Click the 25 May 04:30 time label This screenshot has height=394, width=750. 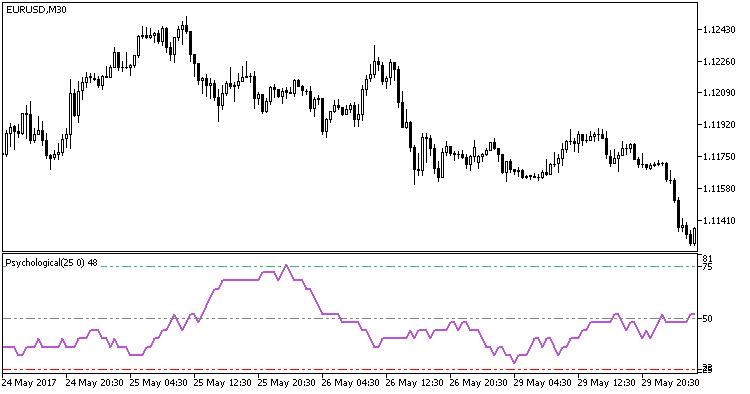(158, 383)
